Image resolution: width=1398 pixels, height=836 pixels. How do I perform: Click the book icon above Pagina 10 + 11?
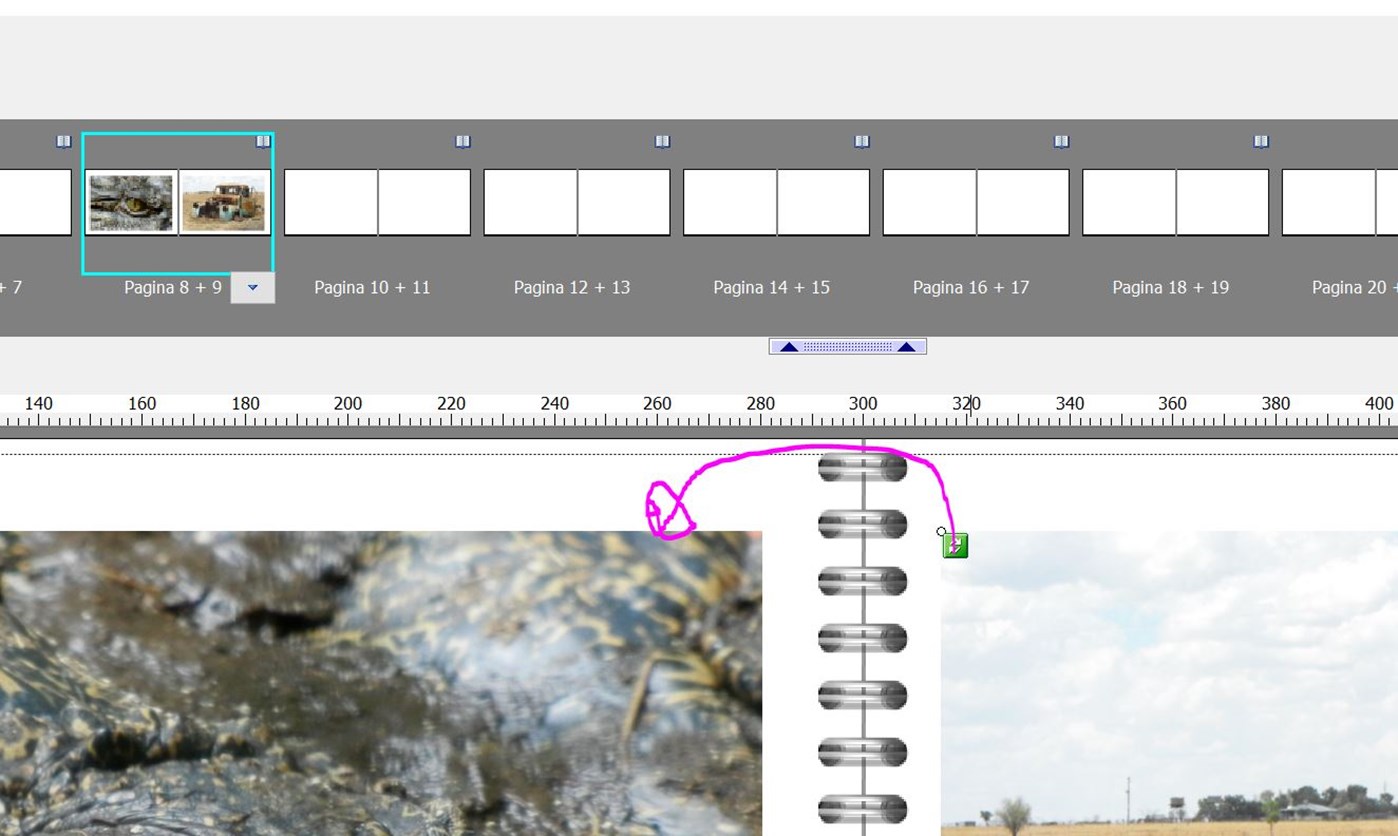pos(463,142)
